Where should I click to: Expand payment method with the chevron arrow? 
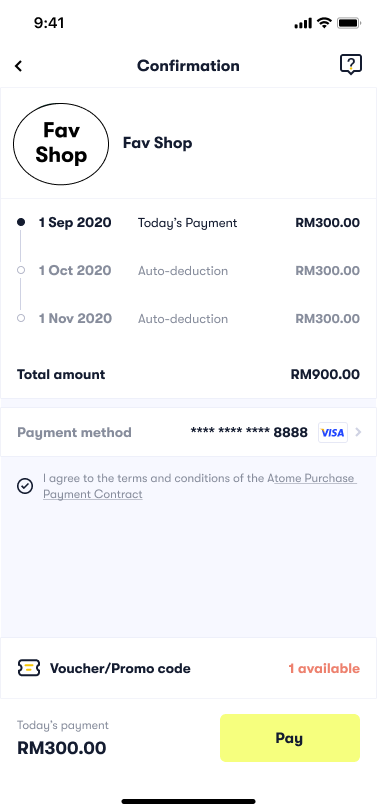pyautogui.click(x=358, y=432)
